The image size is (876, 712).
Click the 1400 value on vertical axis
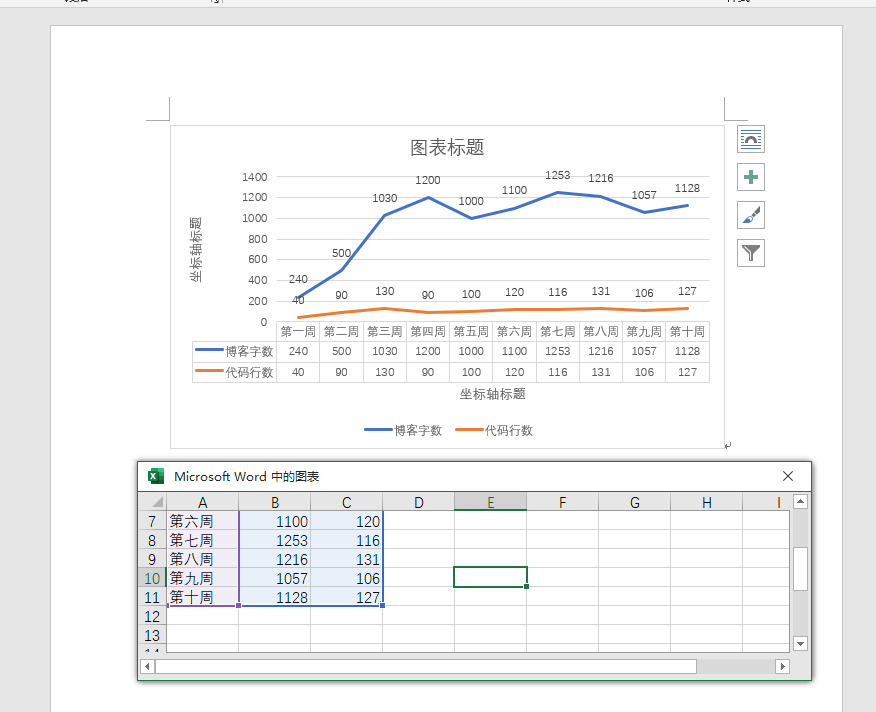[x=254, y=177]
